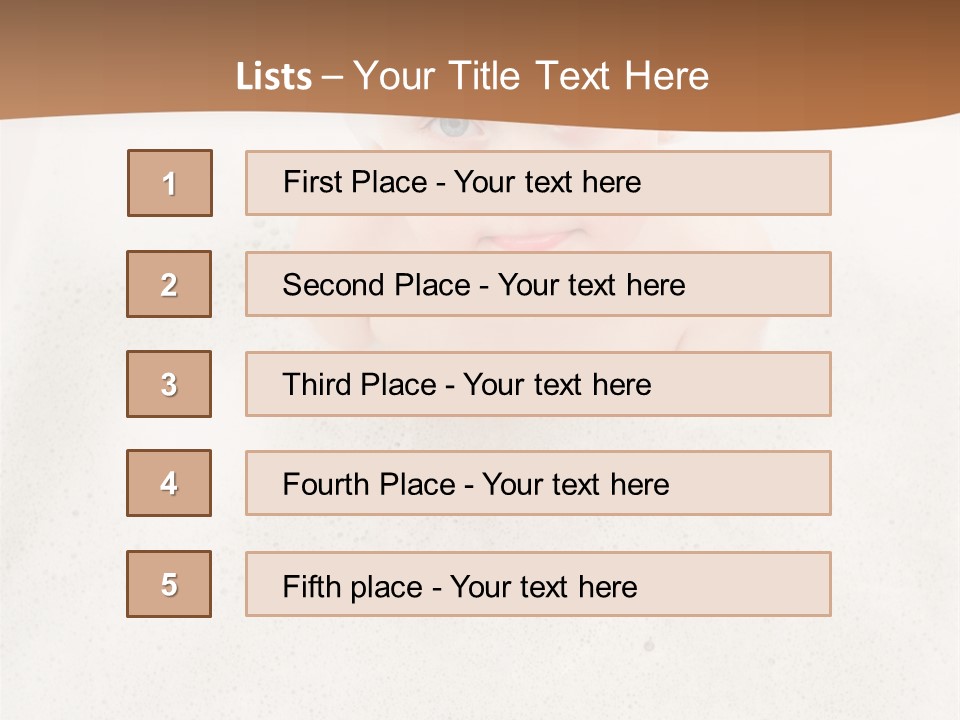Click the number 3 square
This screenshot has width=960, height=720.
(x=169, y=384)
